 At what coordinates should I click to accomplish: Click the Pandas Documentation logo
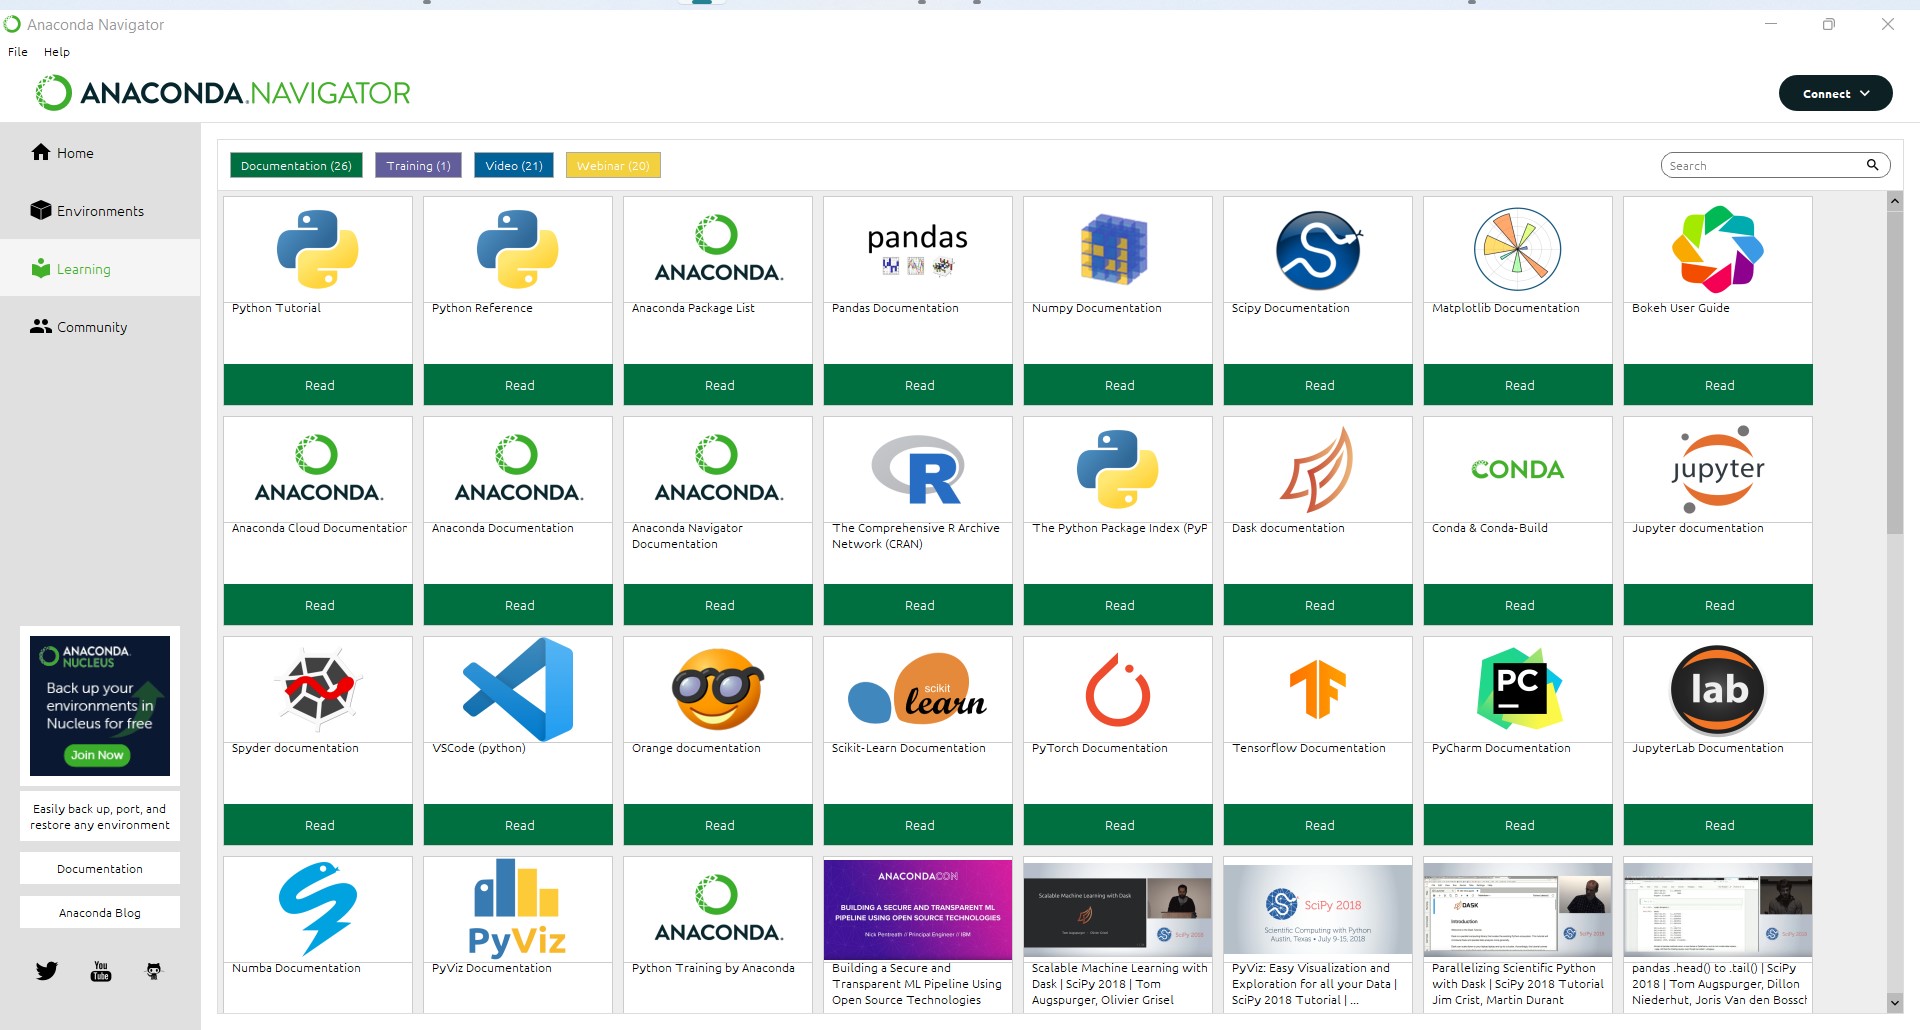(917, 249)
